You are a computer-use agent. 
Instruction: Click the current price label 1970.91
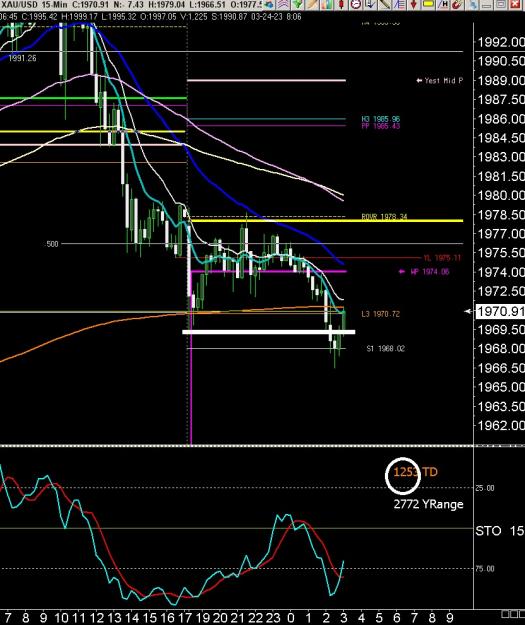[500, 311]
